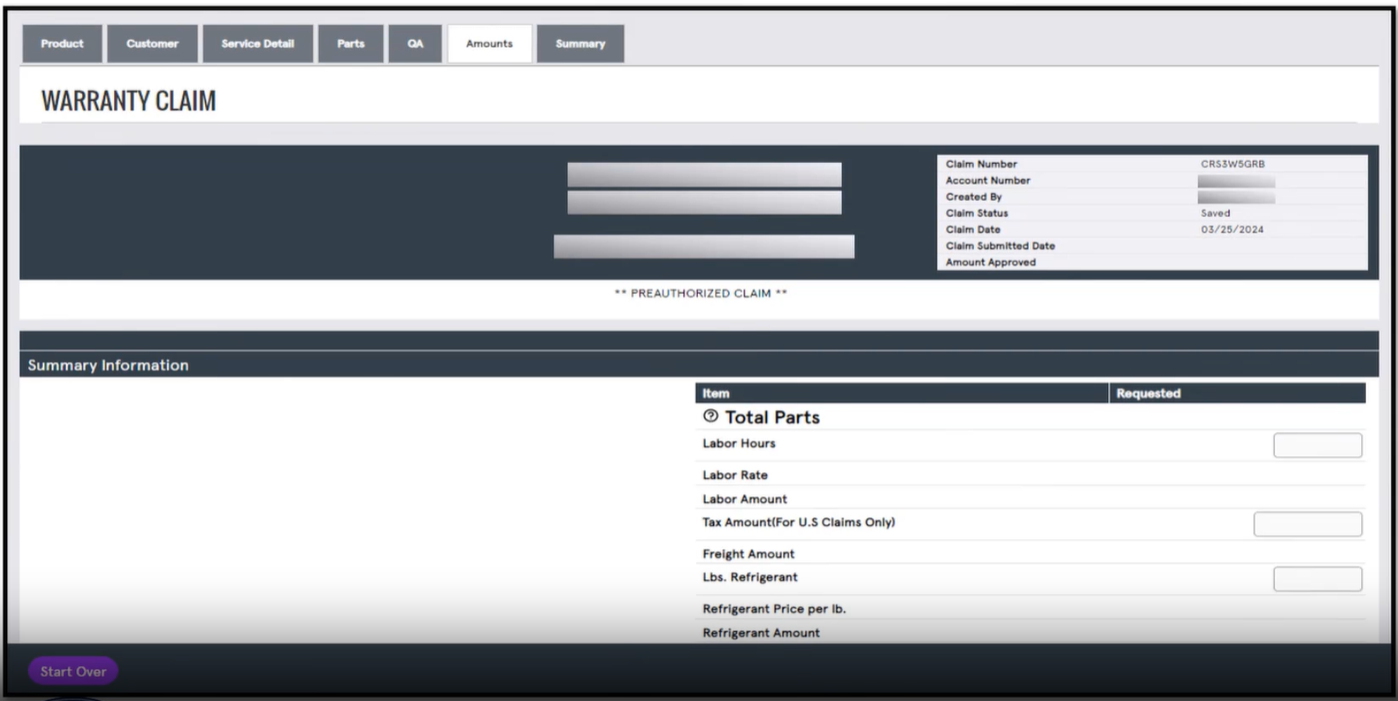Click the Start Over button
Screen dimensions: 1398x701
click(x=72, y=670)
